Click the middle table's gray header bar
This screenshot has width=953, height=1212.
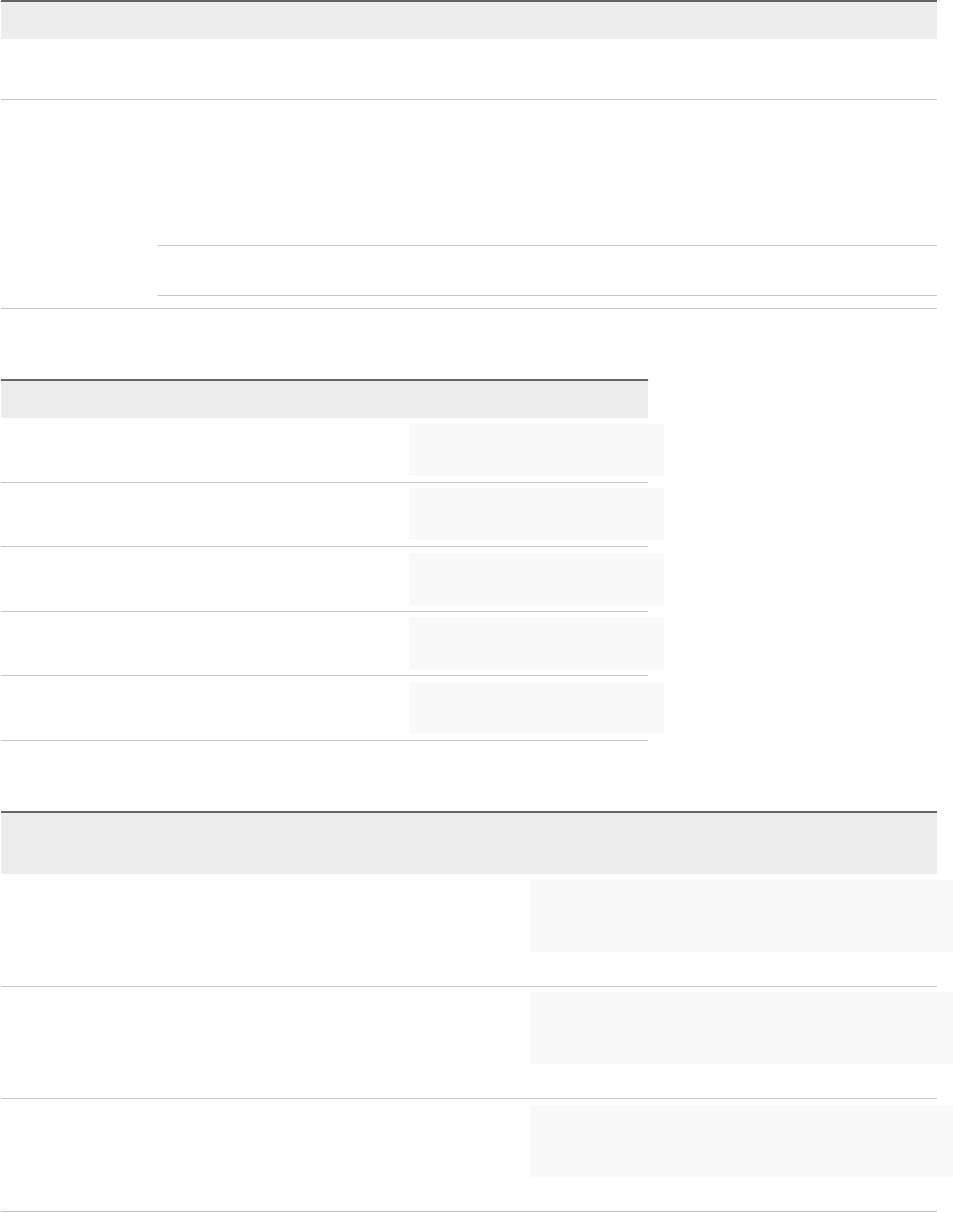point(324,399)
